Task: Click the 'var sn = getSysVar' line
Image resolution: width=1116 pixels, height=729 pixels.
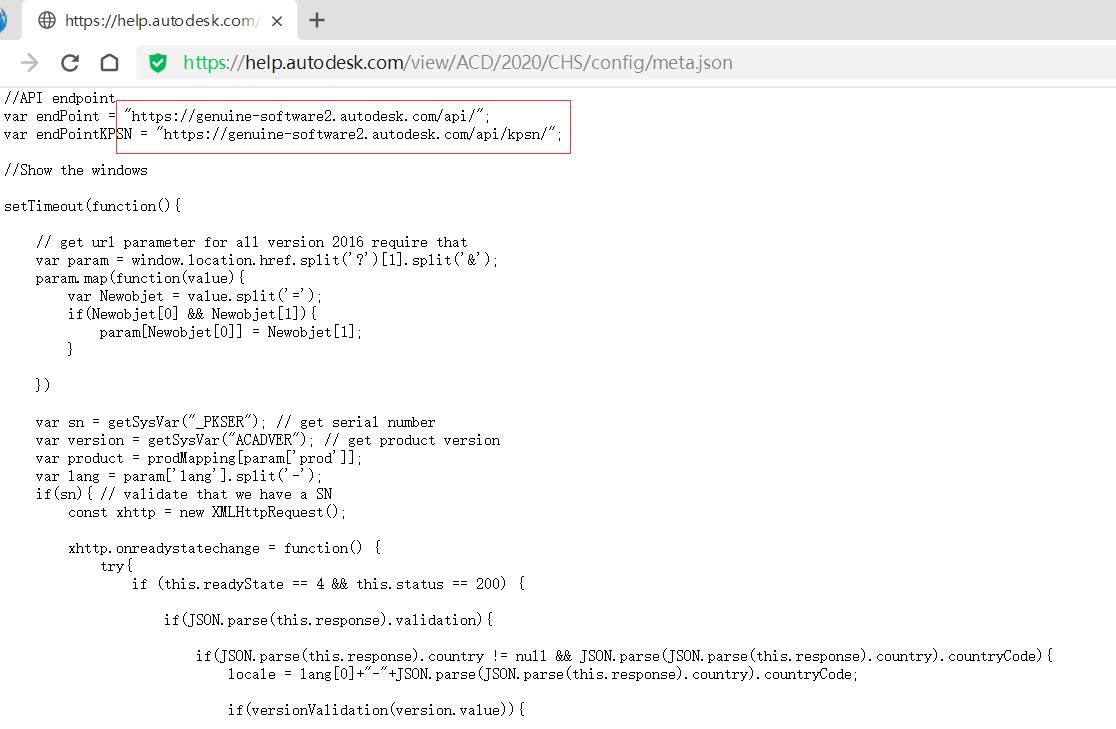Action: (x=235, y=422)
